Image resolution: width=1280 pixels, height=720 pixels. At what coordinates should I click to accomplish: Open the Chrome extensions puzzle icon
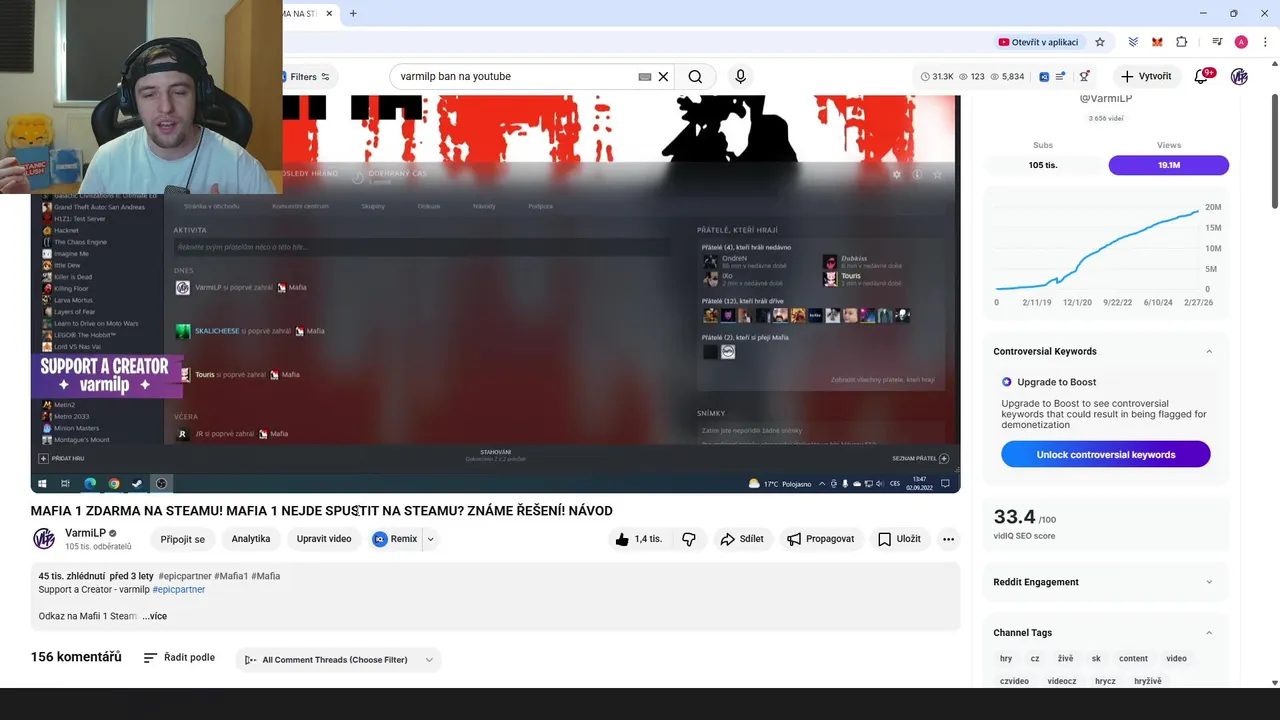[x=1182, y=42]
